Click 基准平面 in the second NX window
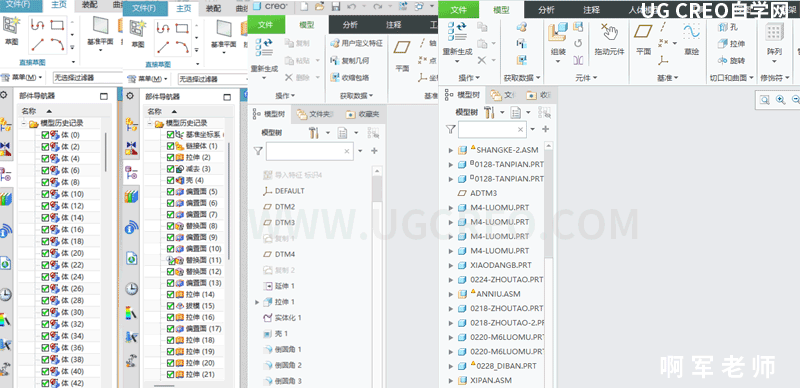The height and width of the screenshot is (388, 800). tap(223, 33)
